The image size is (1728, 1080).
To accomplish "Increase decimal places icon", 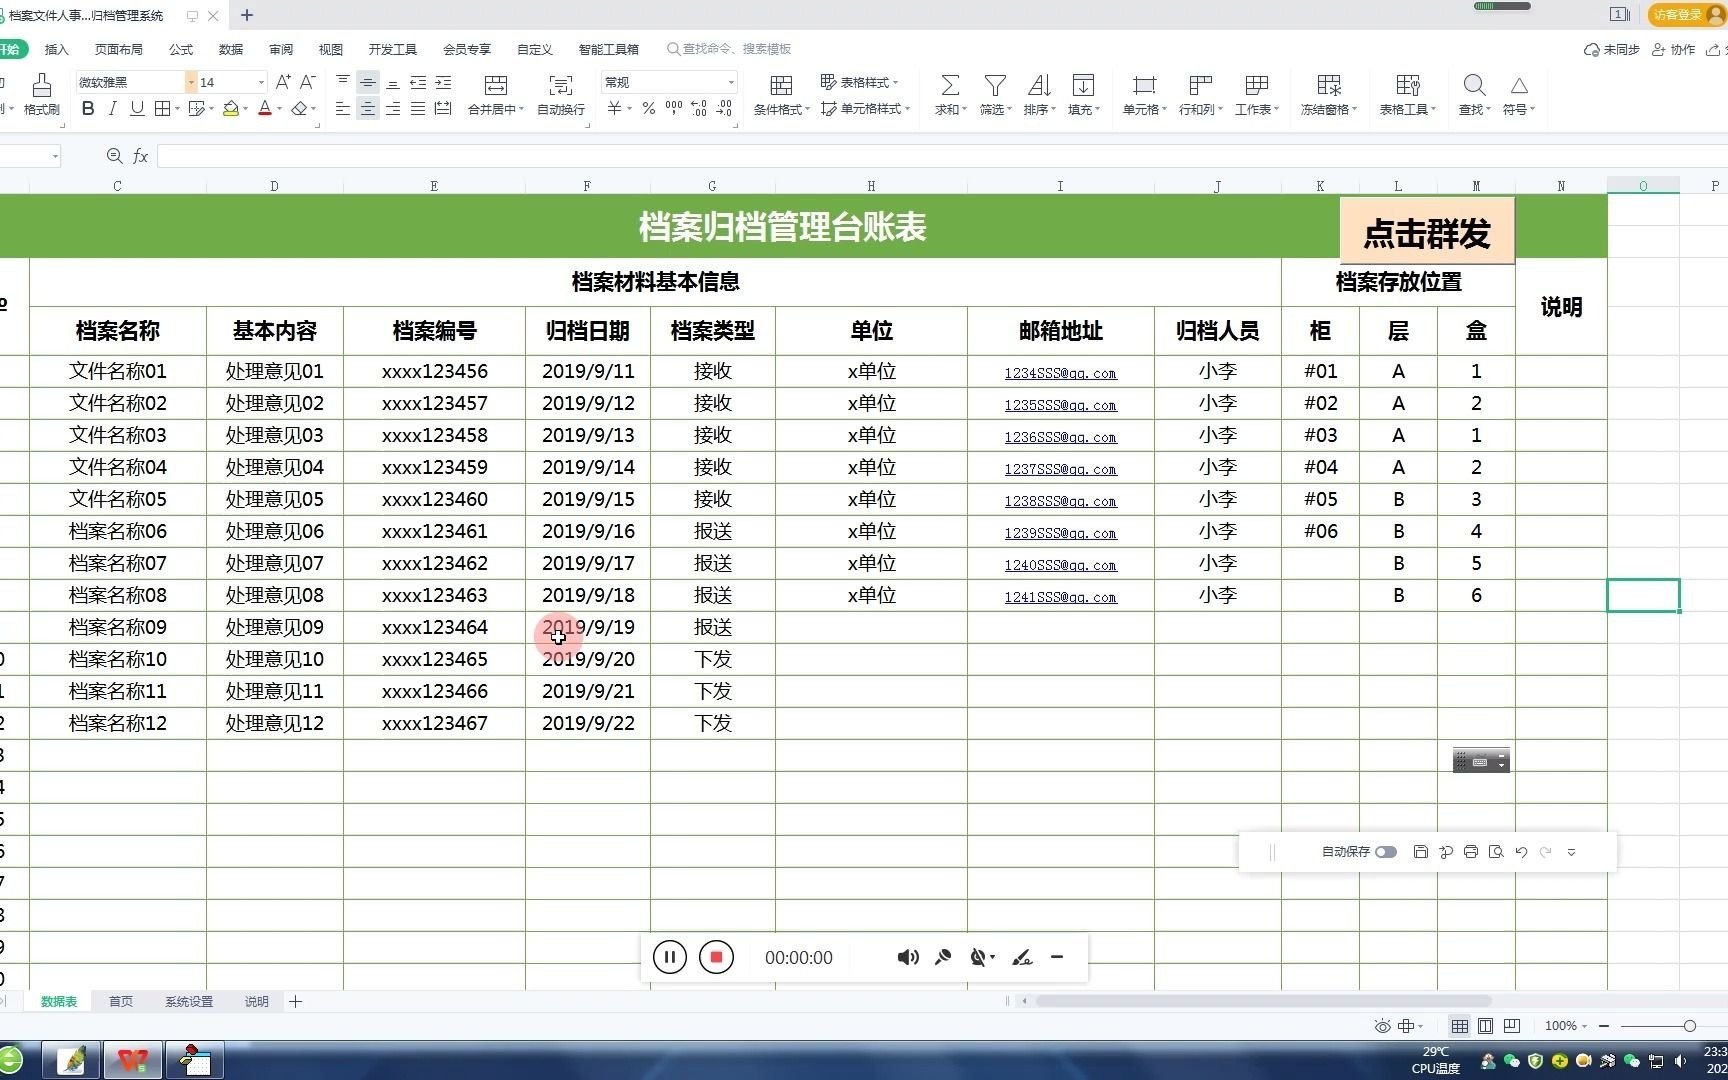I will tap(699, 108).
